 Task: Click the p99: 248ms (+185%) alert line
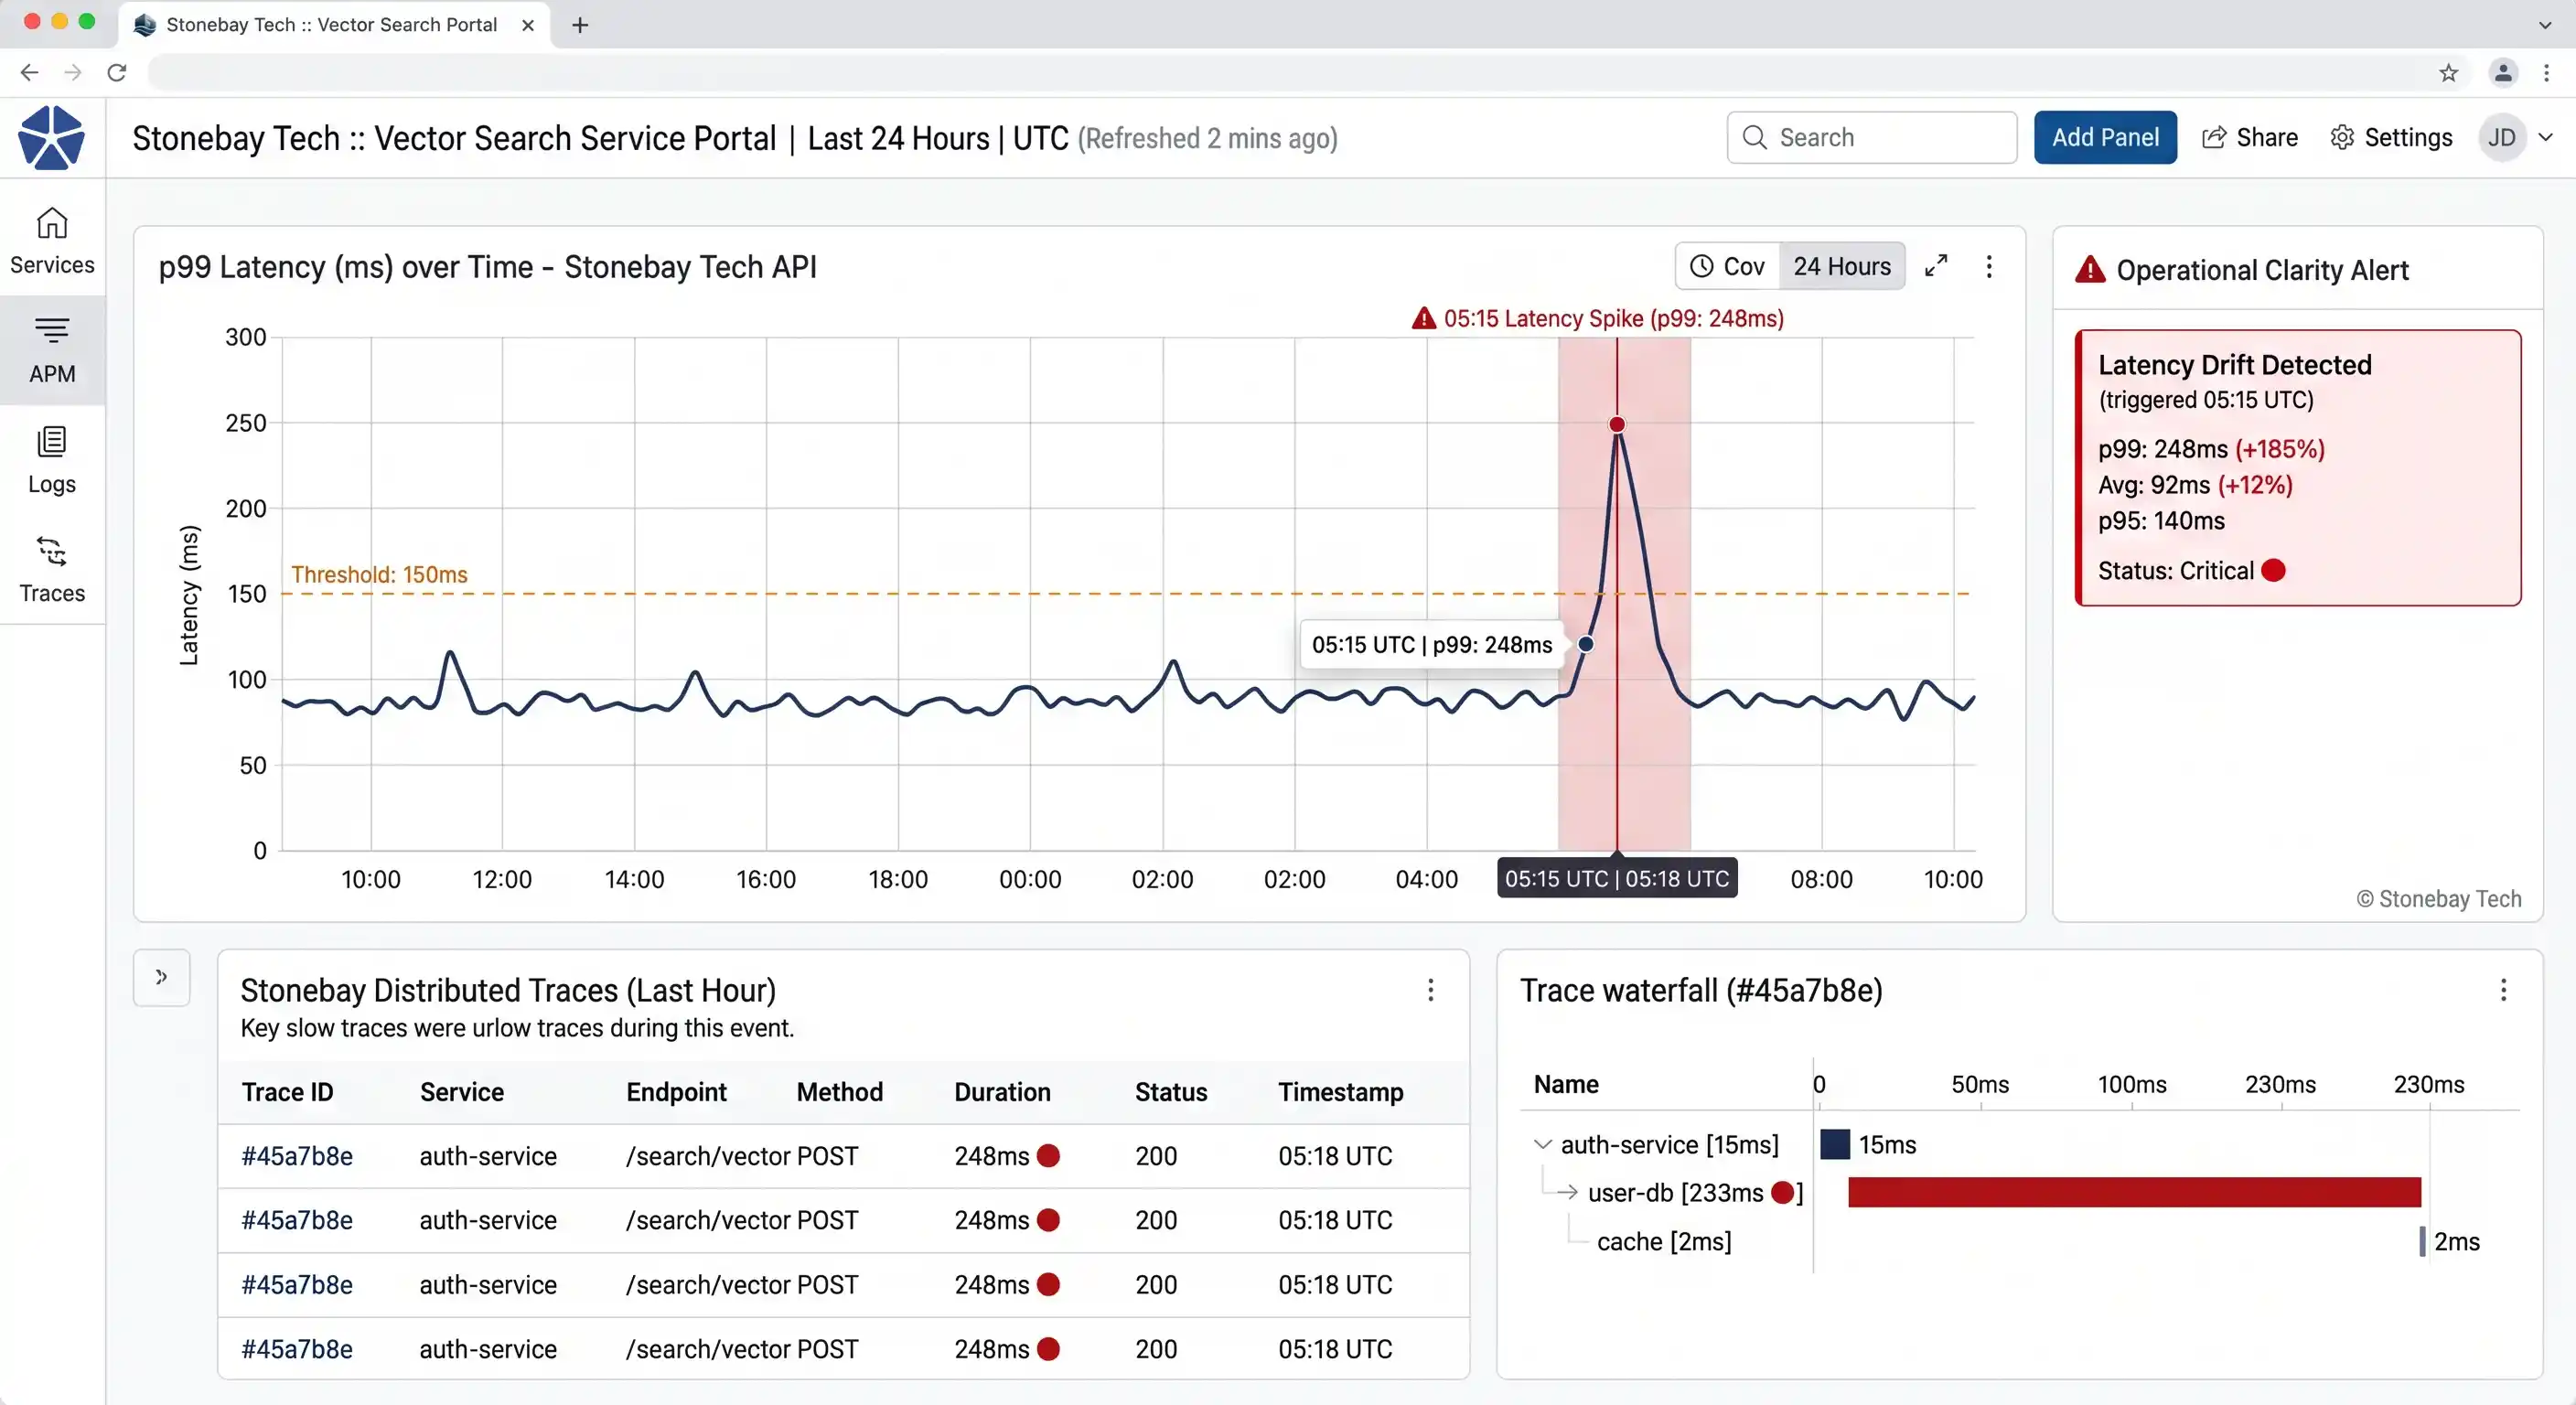tap(2211, 449)
